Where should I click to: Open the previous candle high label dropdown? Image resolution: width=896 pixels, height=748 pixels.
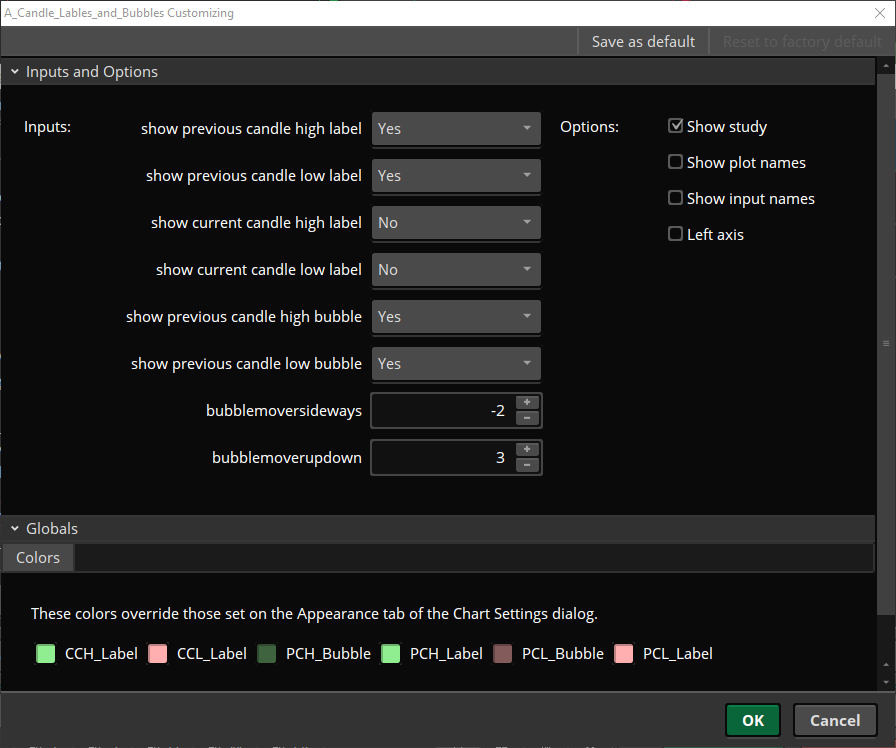tap(456, 129)
